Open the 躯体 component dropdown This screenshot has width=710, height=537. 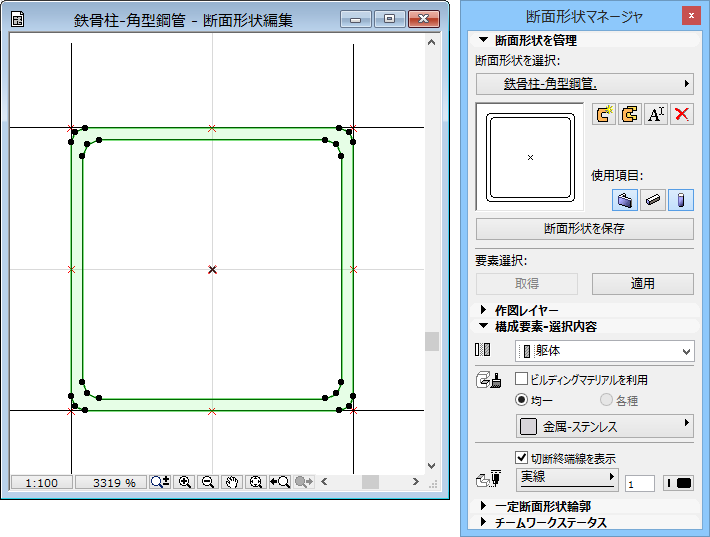[604, 351]
